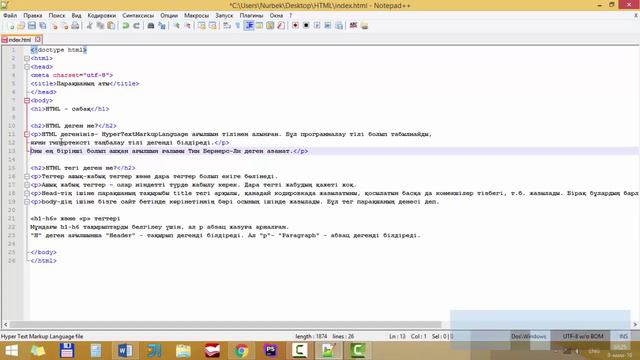Open Microsoft Word from the taskbar
Screen dimensions: 640x360
[x=125, y=351]
